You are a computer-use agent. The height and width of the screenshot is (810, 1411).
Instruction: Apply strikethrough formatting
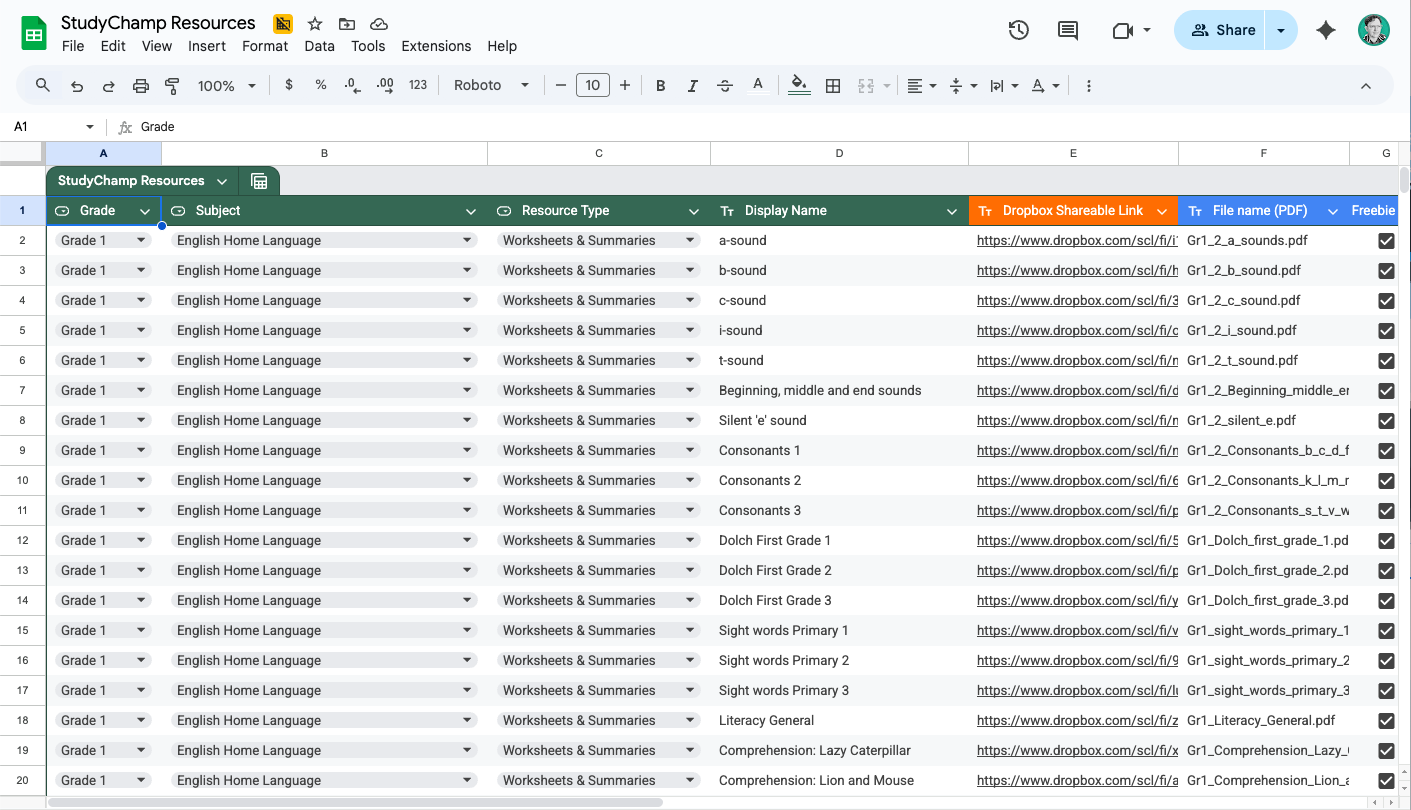click(725, 86)
